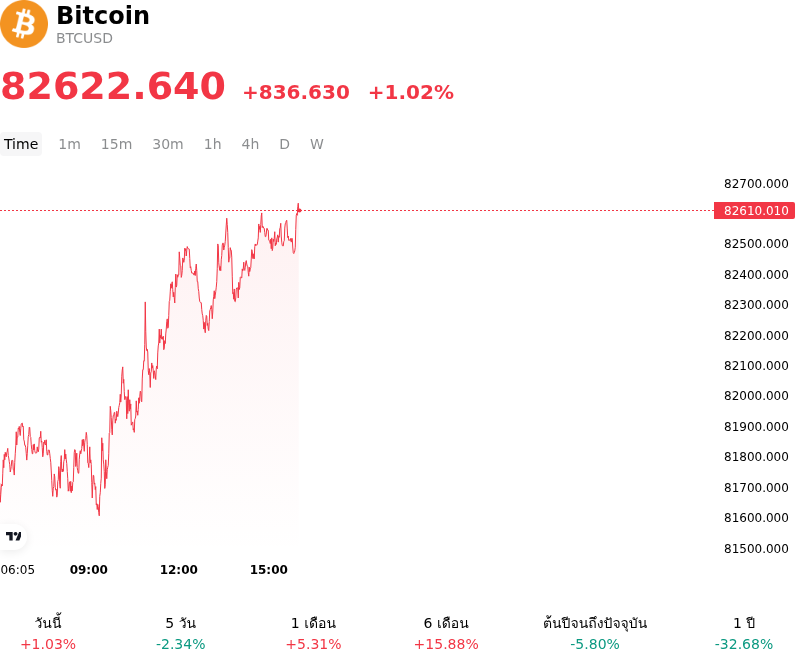Viewport: 800px width, 664px height.
Task: Click the BTCUSD ticker symbol
Action: [x=84, y=38]
